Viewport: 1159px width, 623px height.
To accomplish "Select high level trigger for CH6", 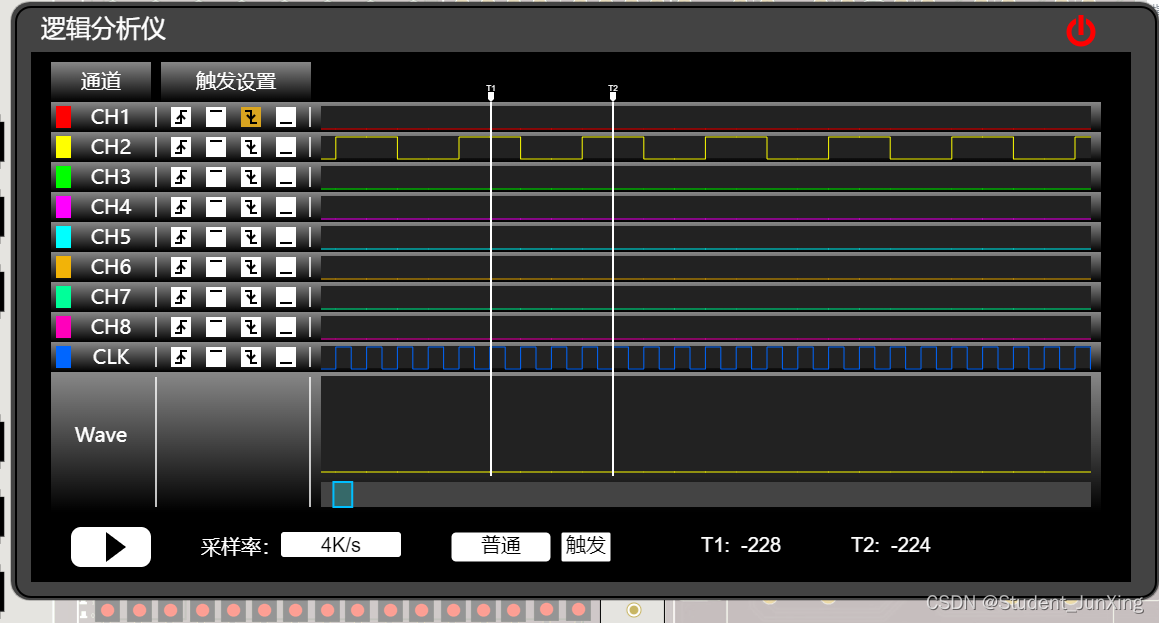I will point(216,267).
